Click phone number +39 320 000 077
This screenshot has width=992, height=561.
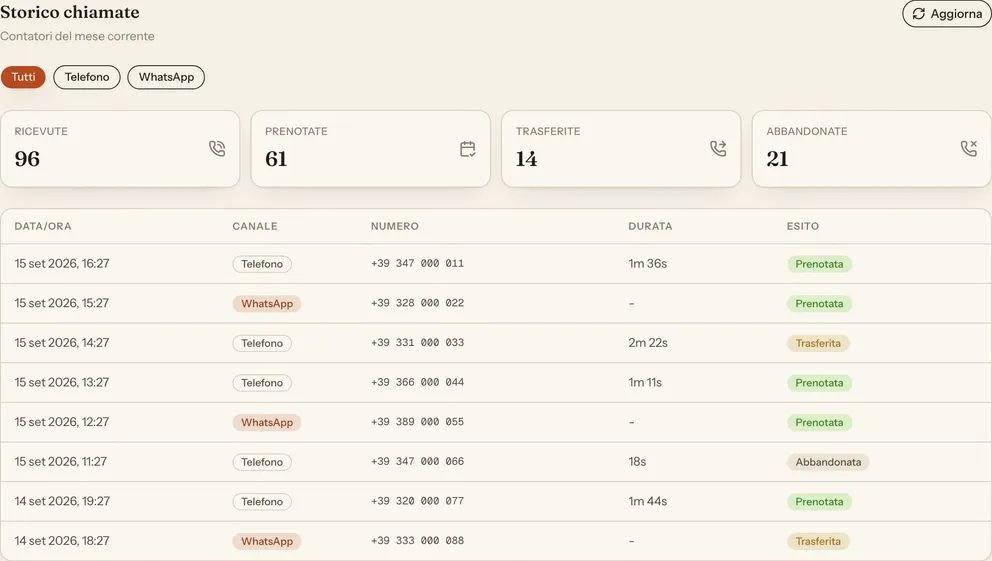(418, 501)
